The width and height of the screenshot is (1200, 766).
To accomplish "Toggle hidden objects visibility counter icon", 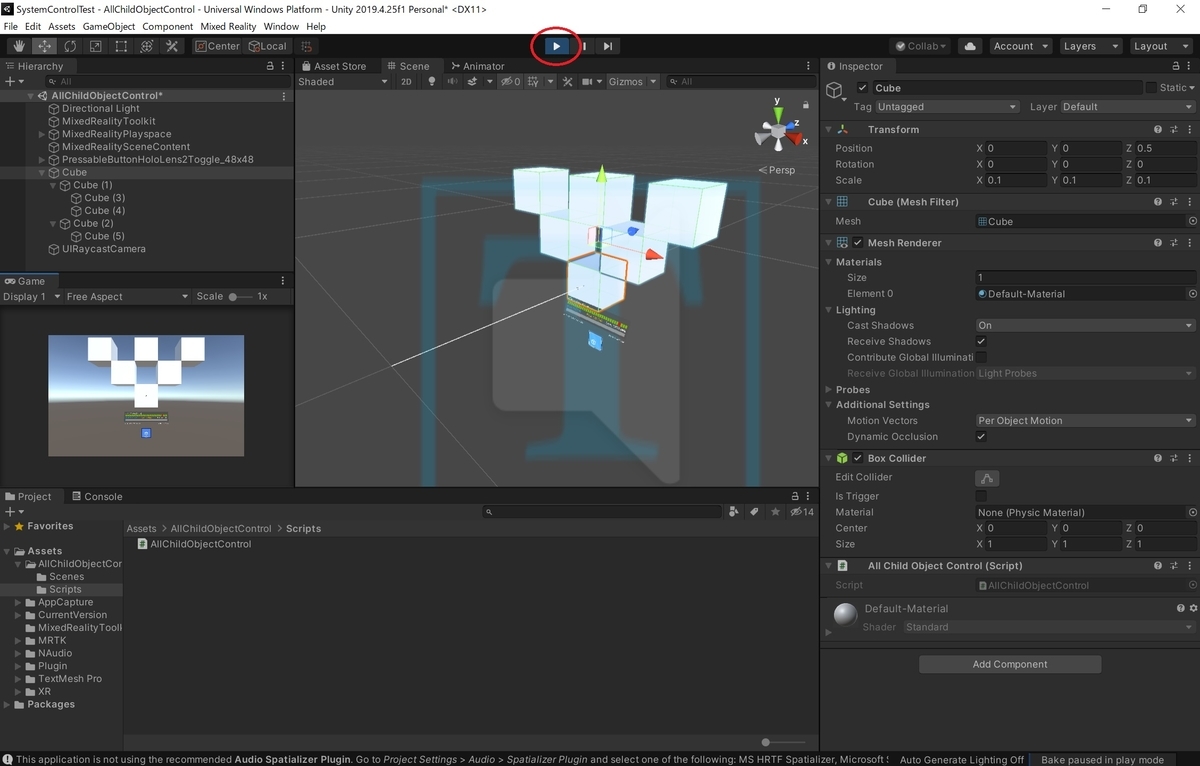I will tap(510, 82).
